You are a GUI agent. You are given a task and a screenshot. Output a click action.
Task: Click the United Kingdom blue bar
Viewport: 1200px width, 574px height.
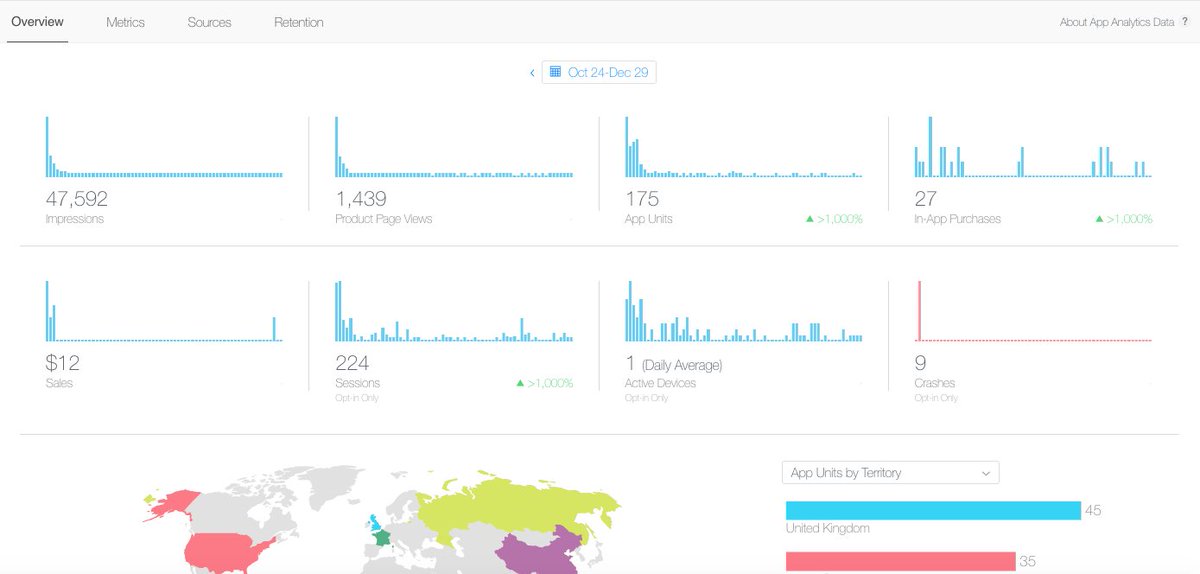point(933,511)
